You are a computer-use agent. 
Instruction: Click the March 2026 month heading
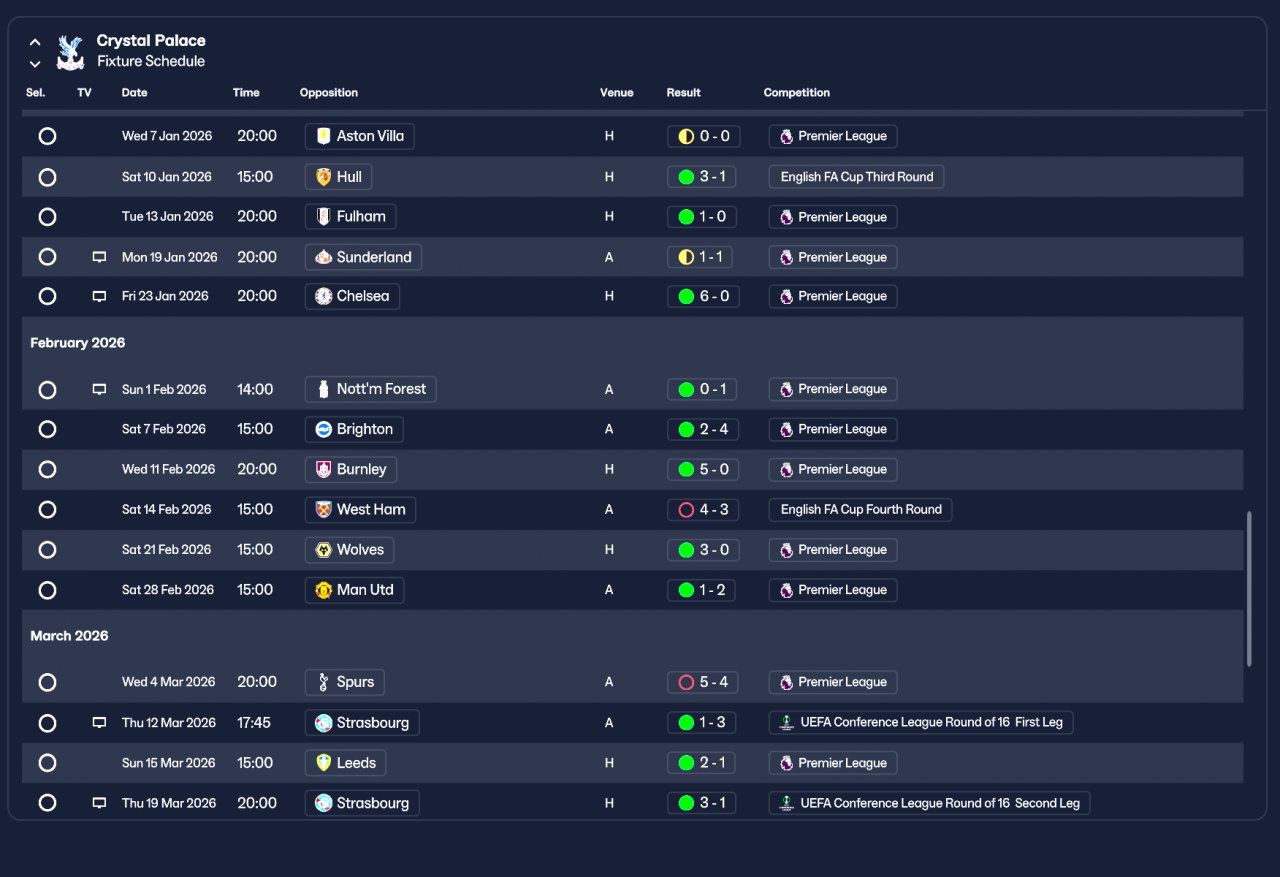click(69, 636)
